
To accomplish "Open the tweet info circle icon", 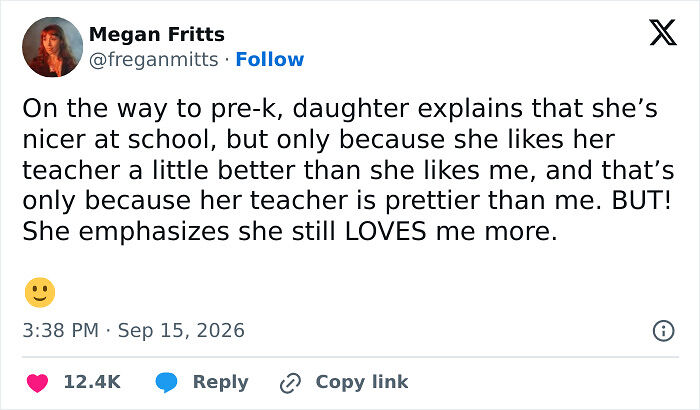I will tap(663, 331).
